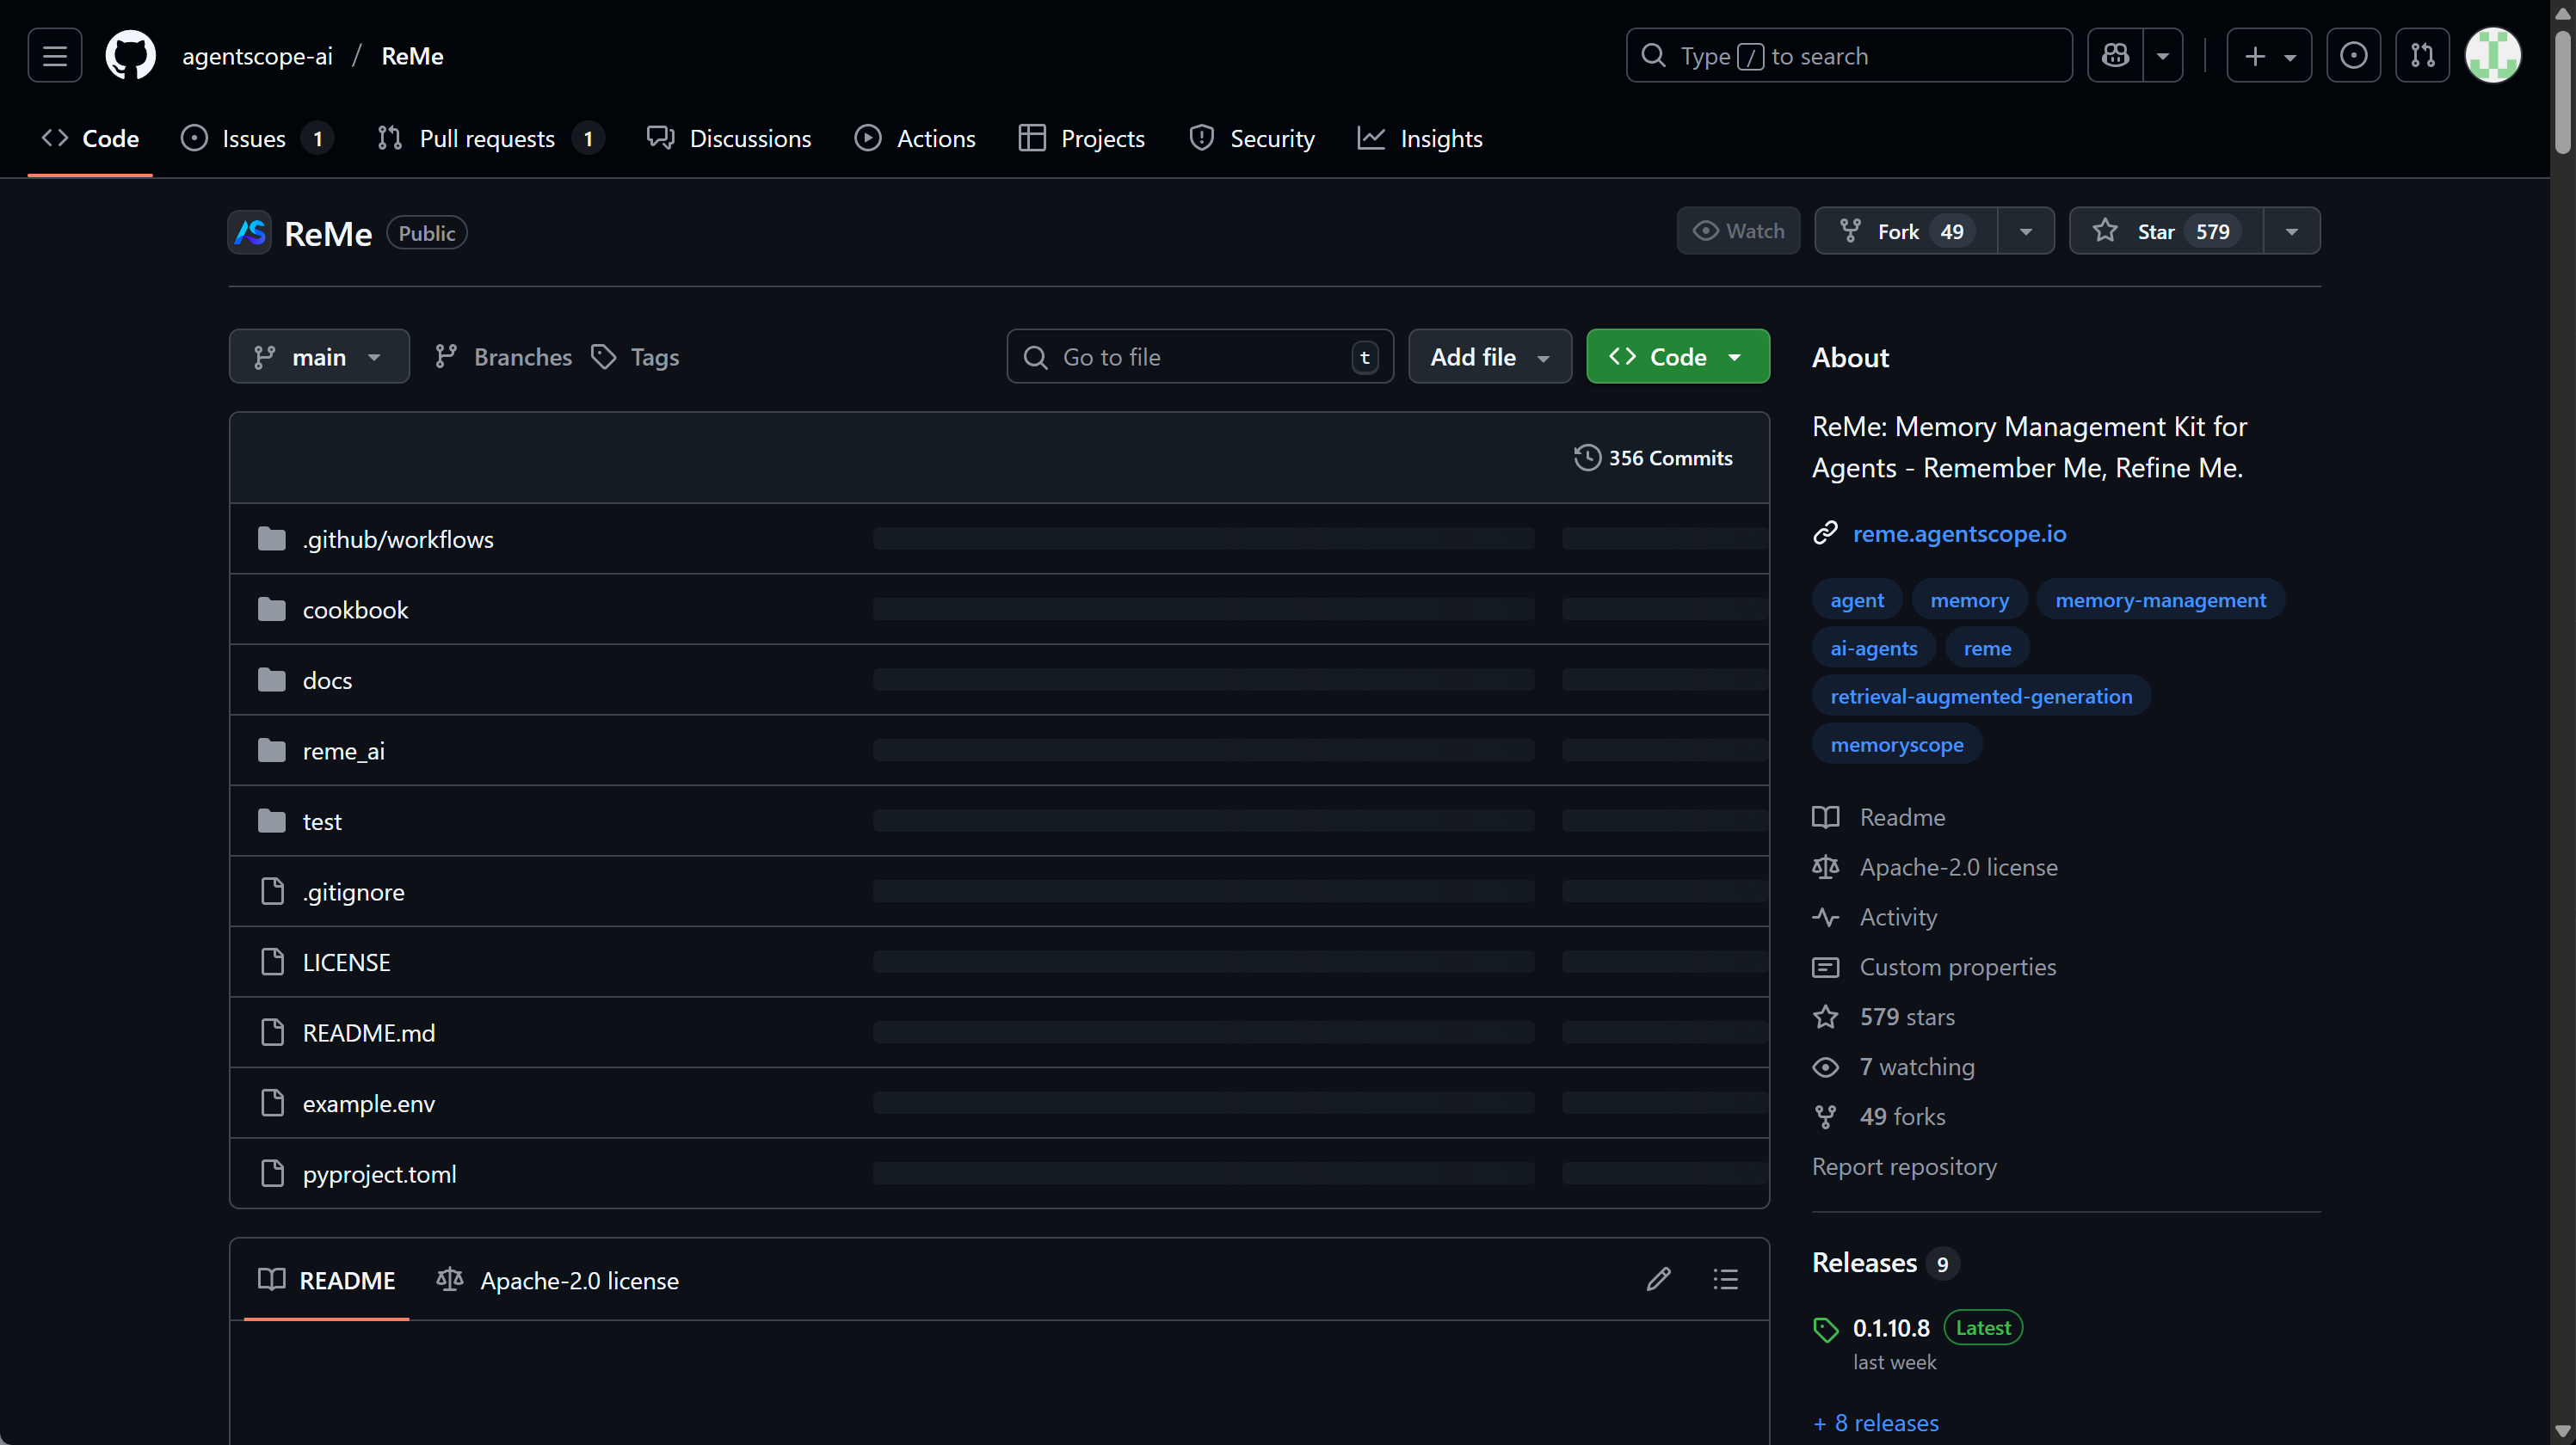Expand the Star lists caret

point(2291,232)
